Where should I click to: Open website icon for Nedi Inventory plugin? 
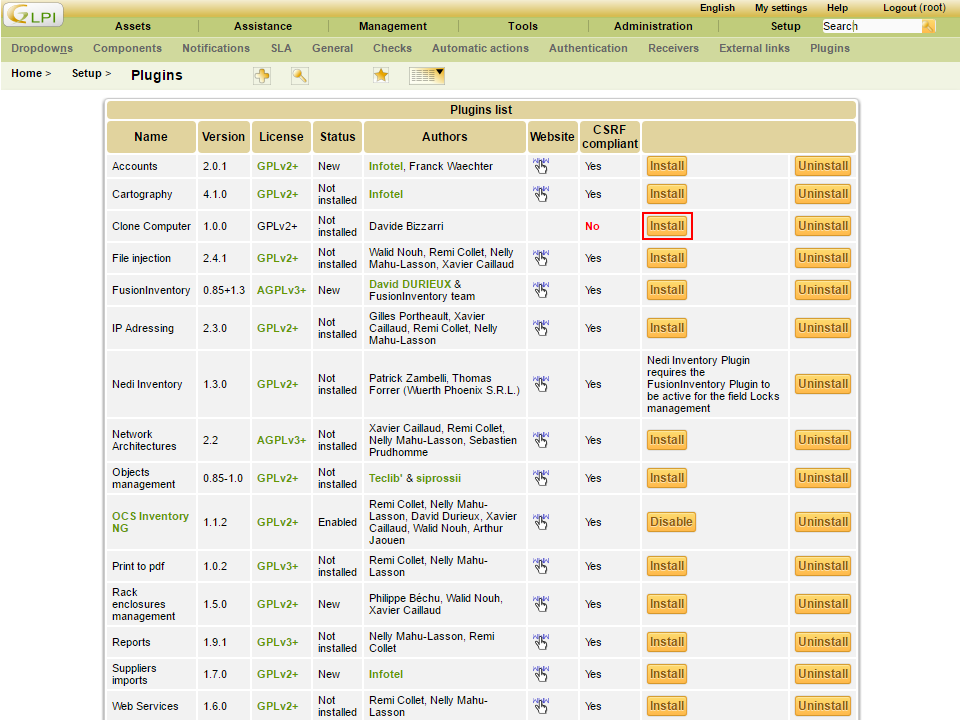tap(541, 384)
